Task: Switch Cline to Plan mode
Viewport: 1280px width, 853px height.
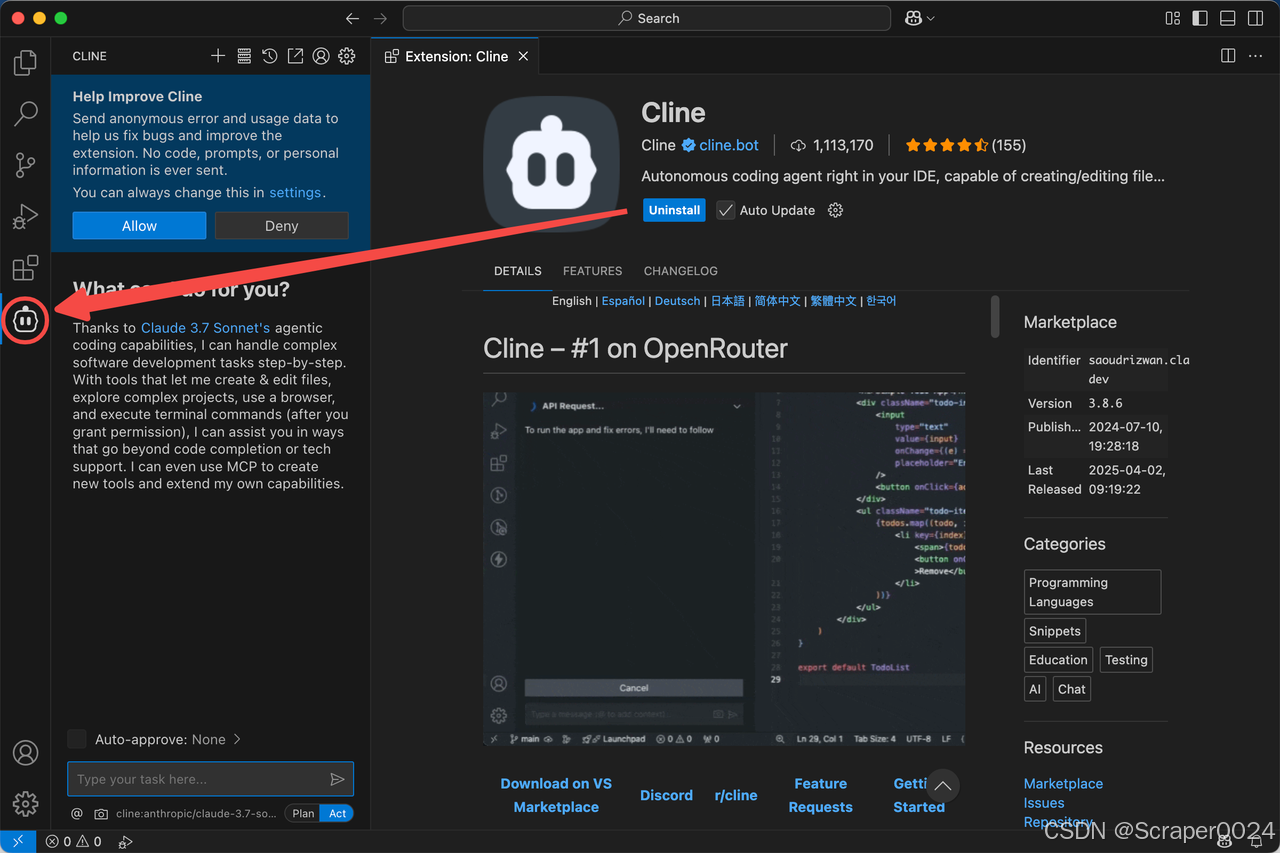Action: coord(303,813)
